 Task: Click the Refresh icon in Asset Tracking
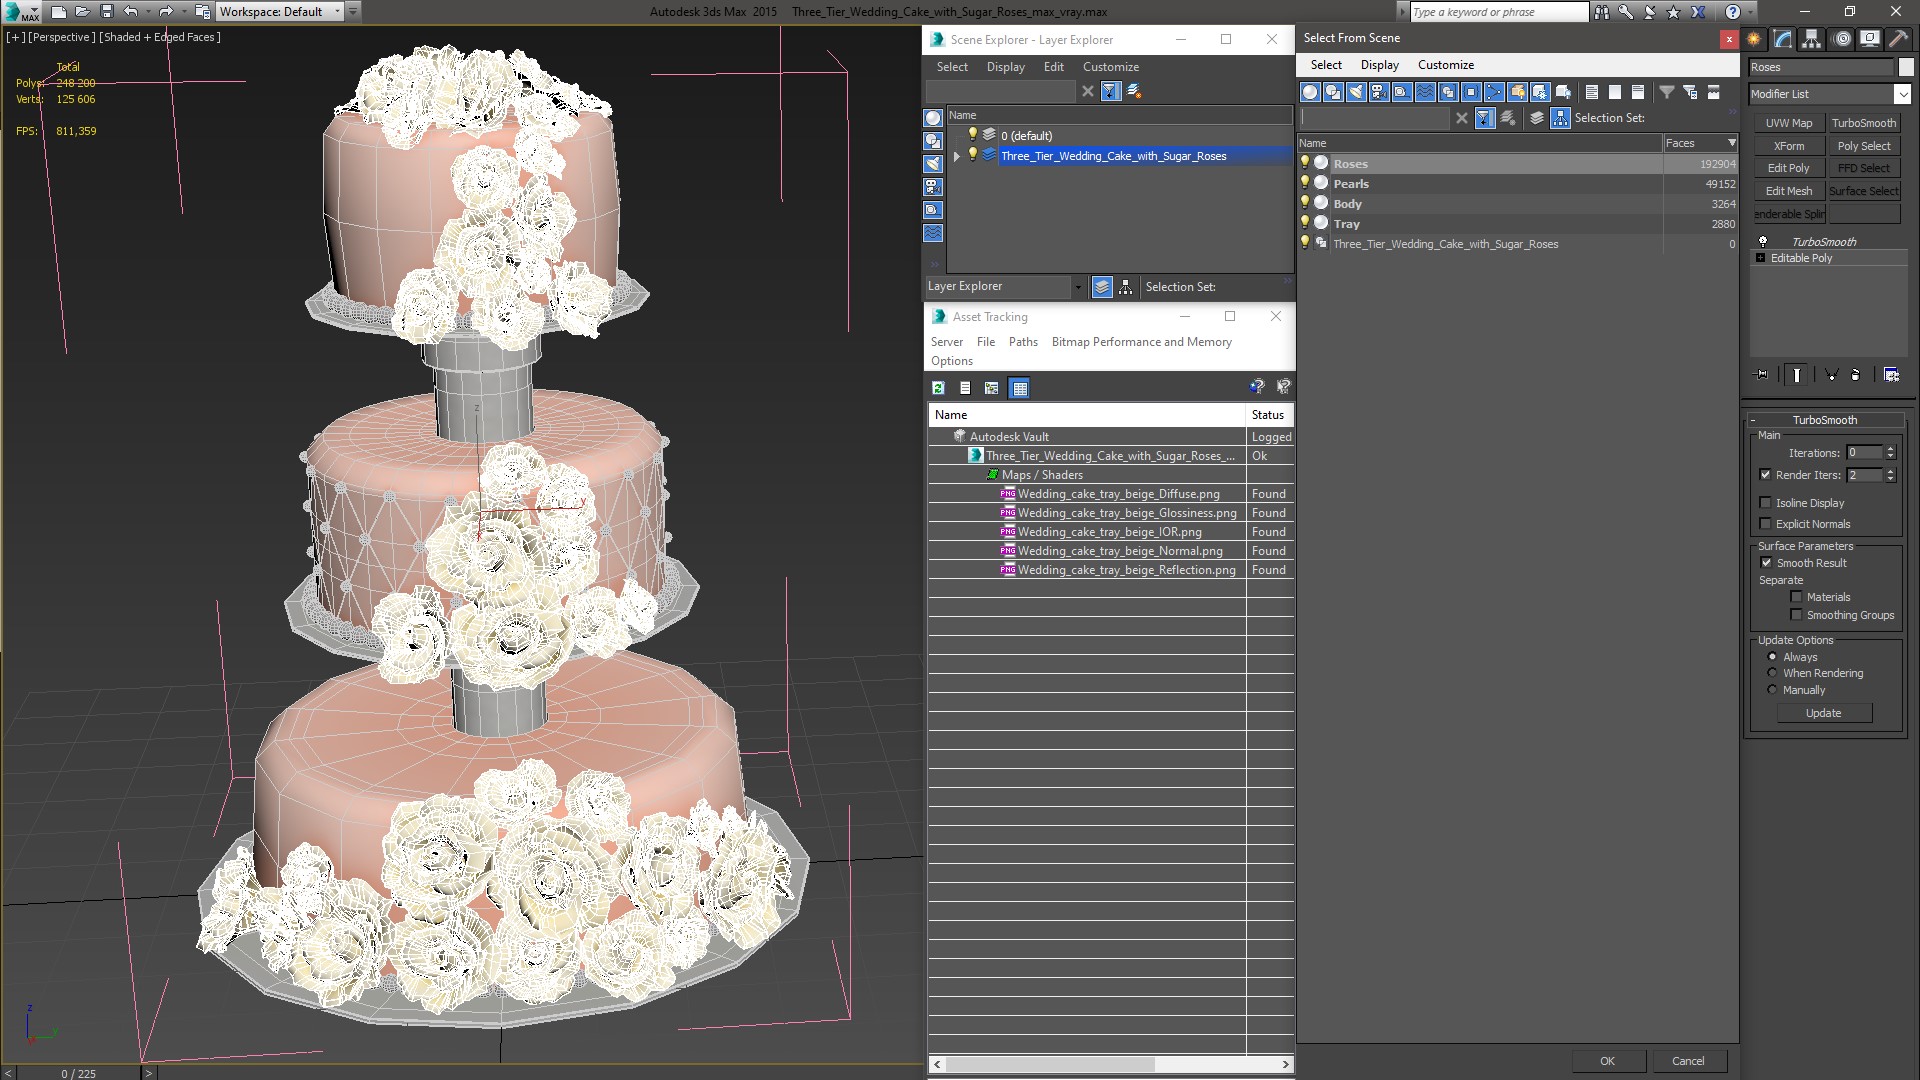[938, 388]
